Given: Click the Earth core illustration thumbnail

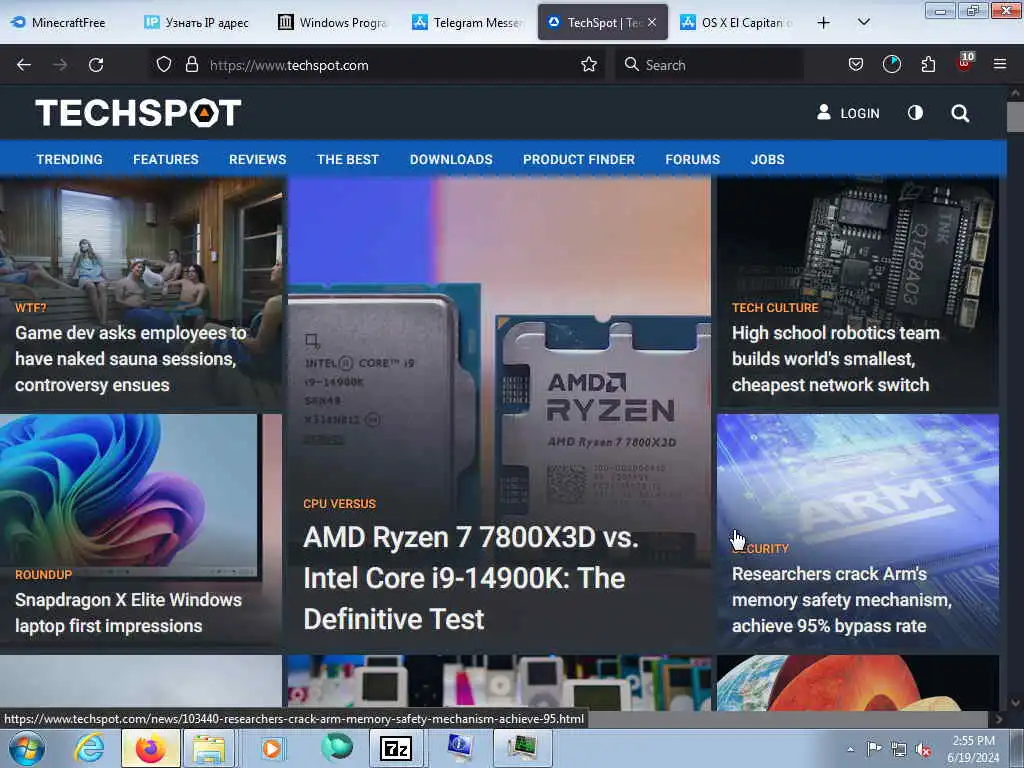Looking at the screenshot, I should pos(857,682).
